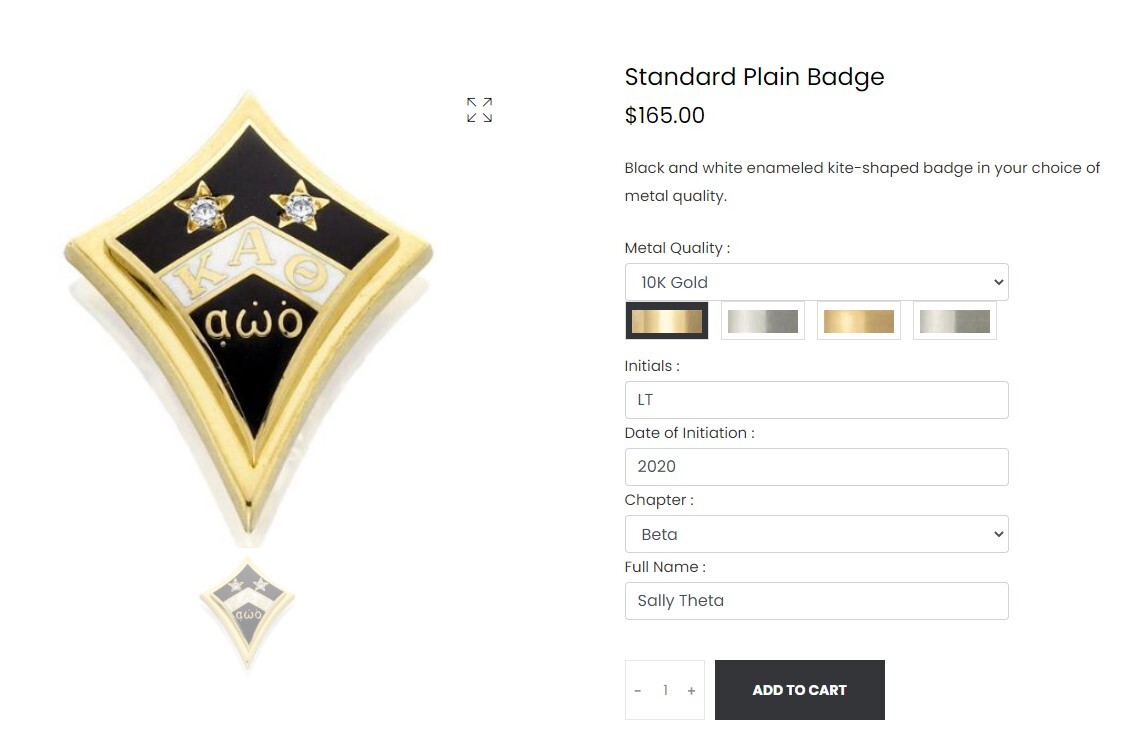Select the currently highlighted first gold swatch
Viewport: 1134px width, 735px height.
(667, 321)
